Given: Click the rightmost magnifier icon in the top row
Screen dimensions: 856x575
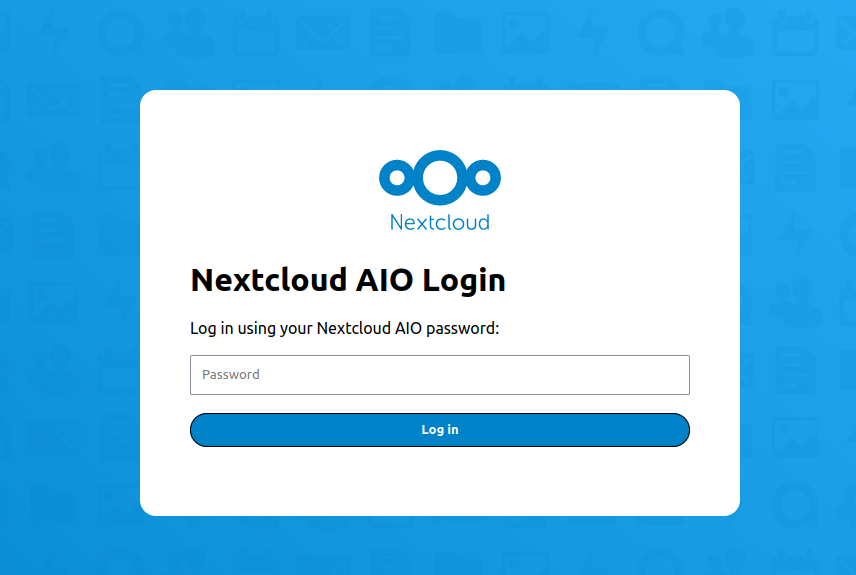Looking at the screenshot, I should (660, 34).
